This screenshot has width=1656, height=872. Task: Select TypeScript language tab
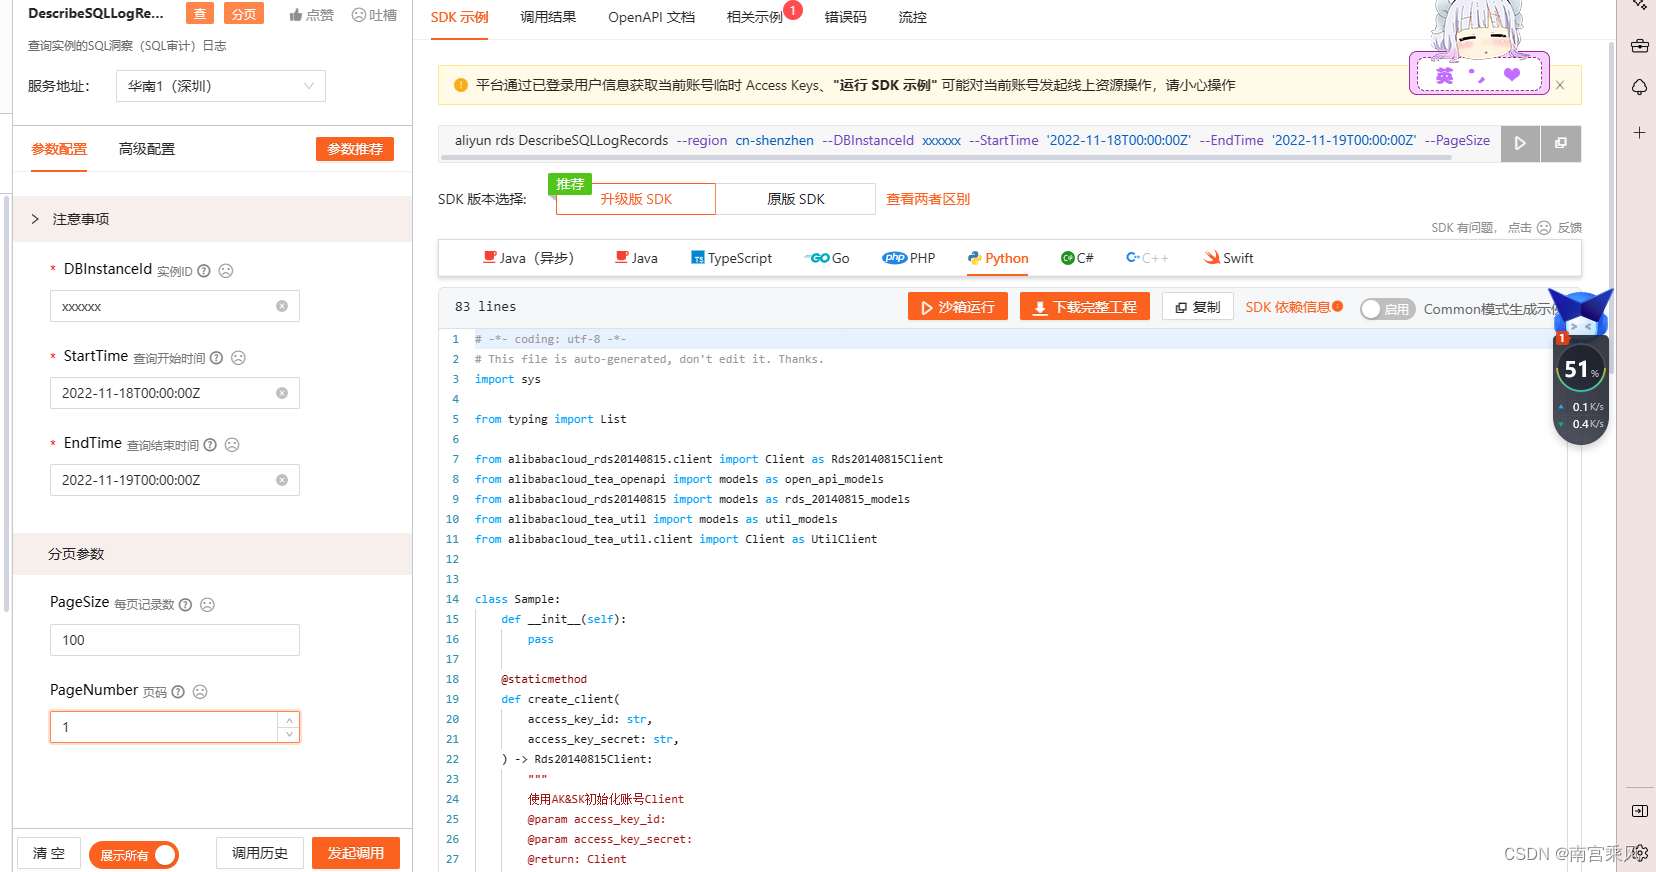click(732, 258)
